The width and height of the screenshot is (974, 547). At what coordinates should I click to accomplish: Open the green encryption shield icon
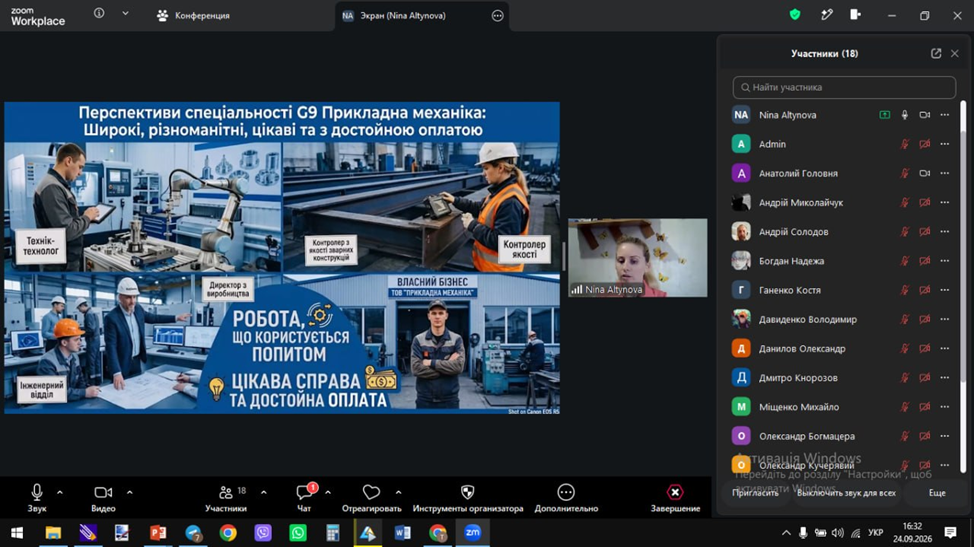[x=794, y=14]
